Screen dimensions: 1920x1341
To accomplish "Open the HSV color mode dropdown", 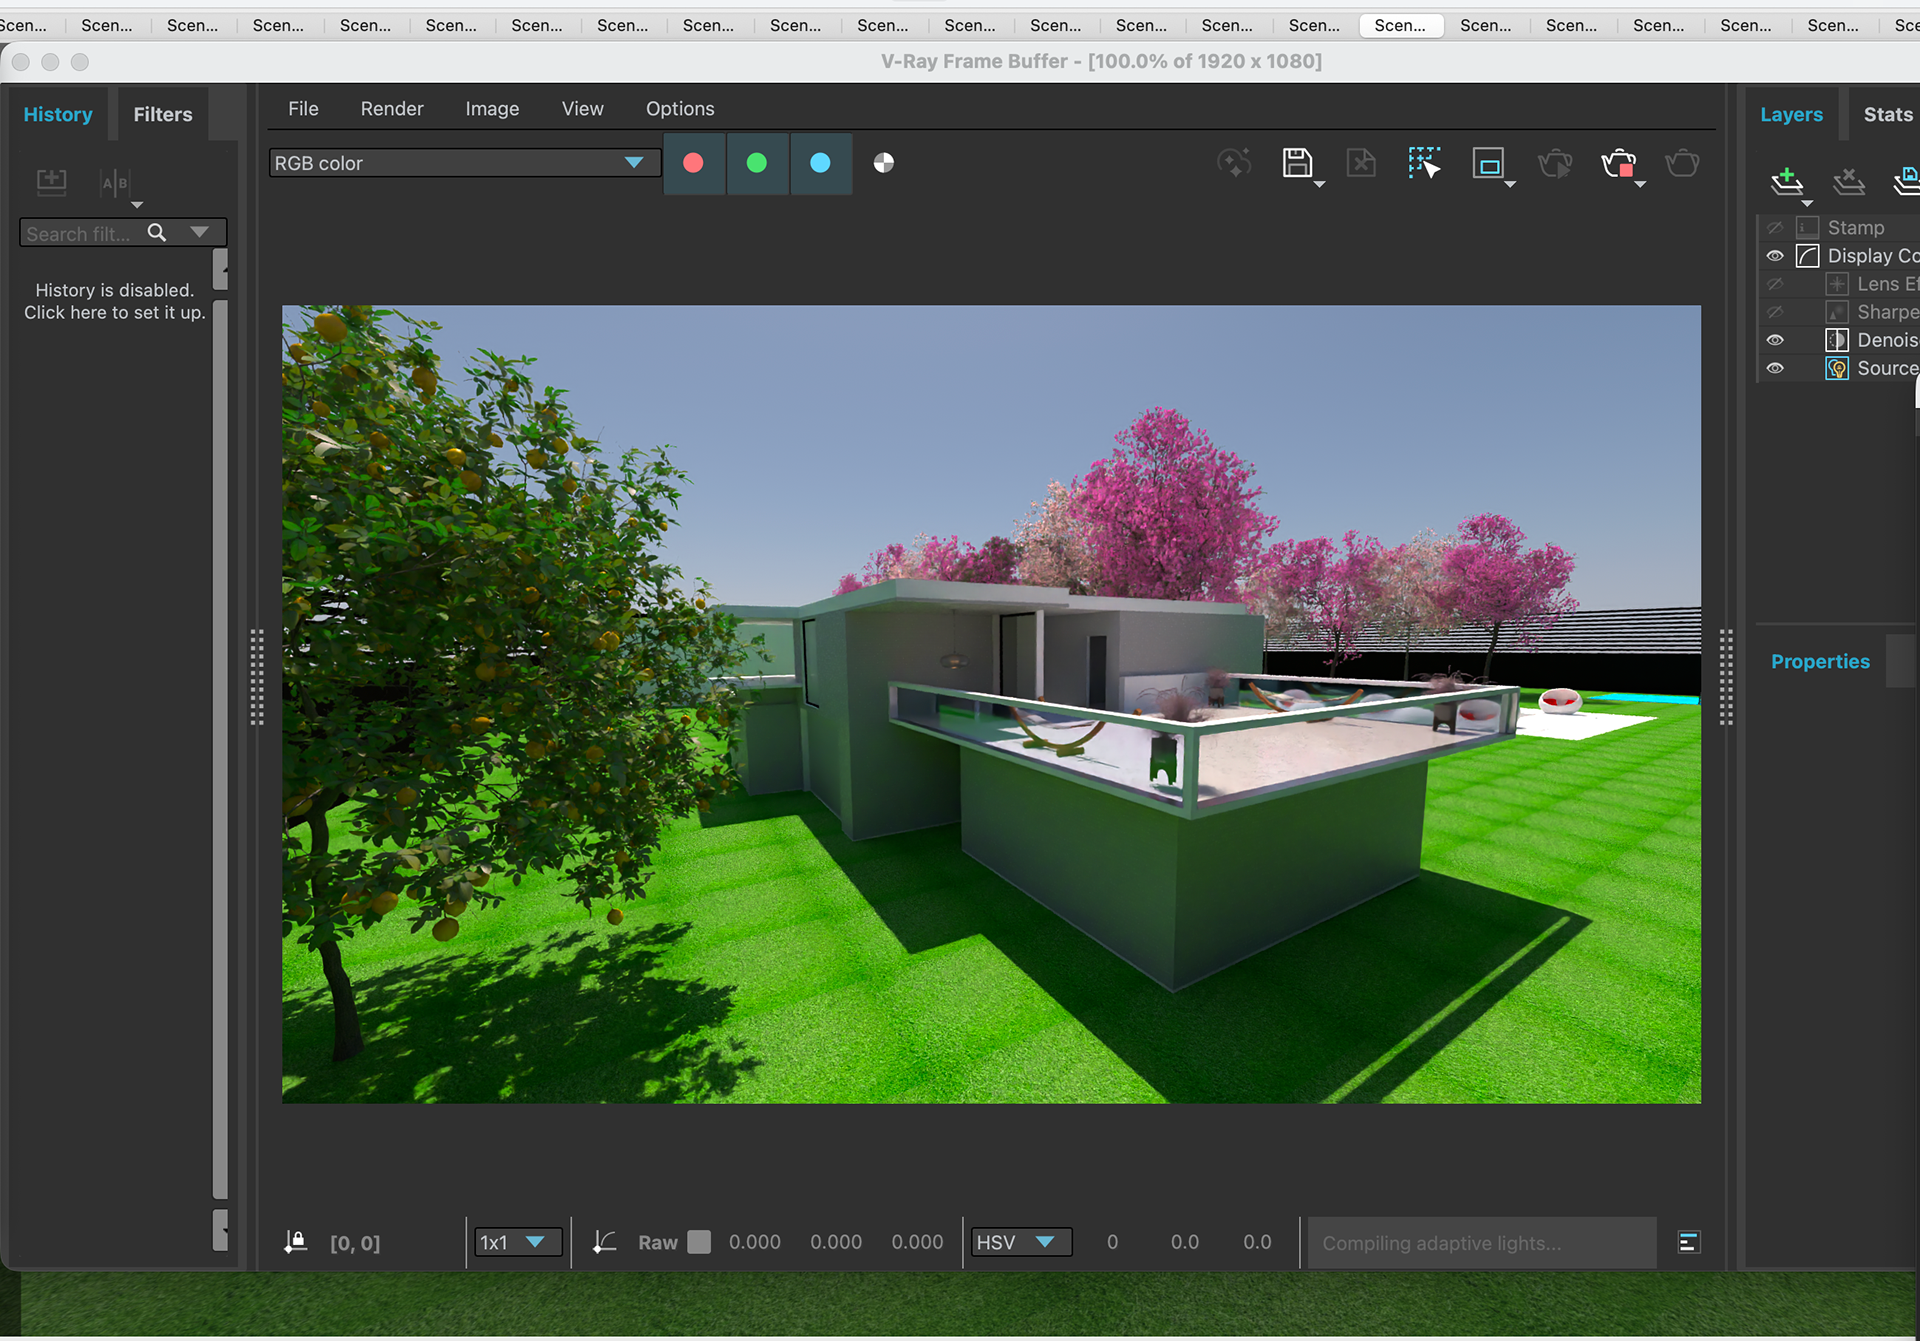I will (x=1020, y=1242).
